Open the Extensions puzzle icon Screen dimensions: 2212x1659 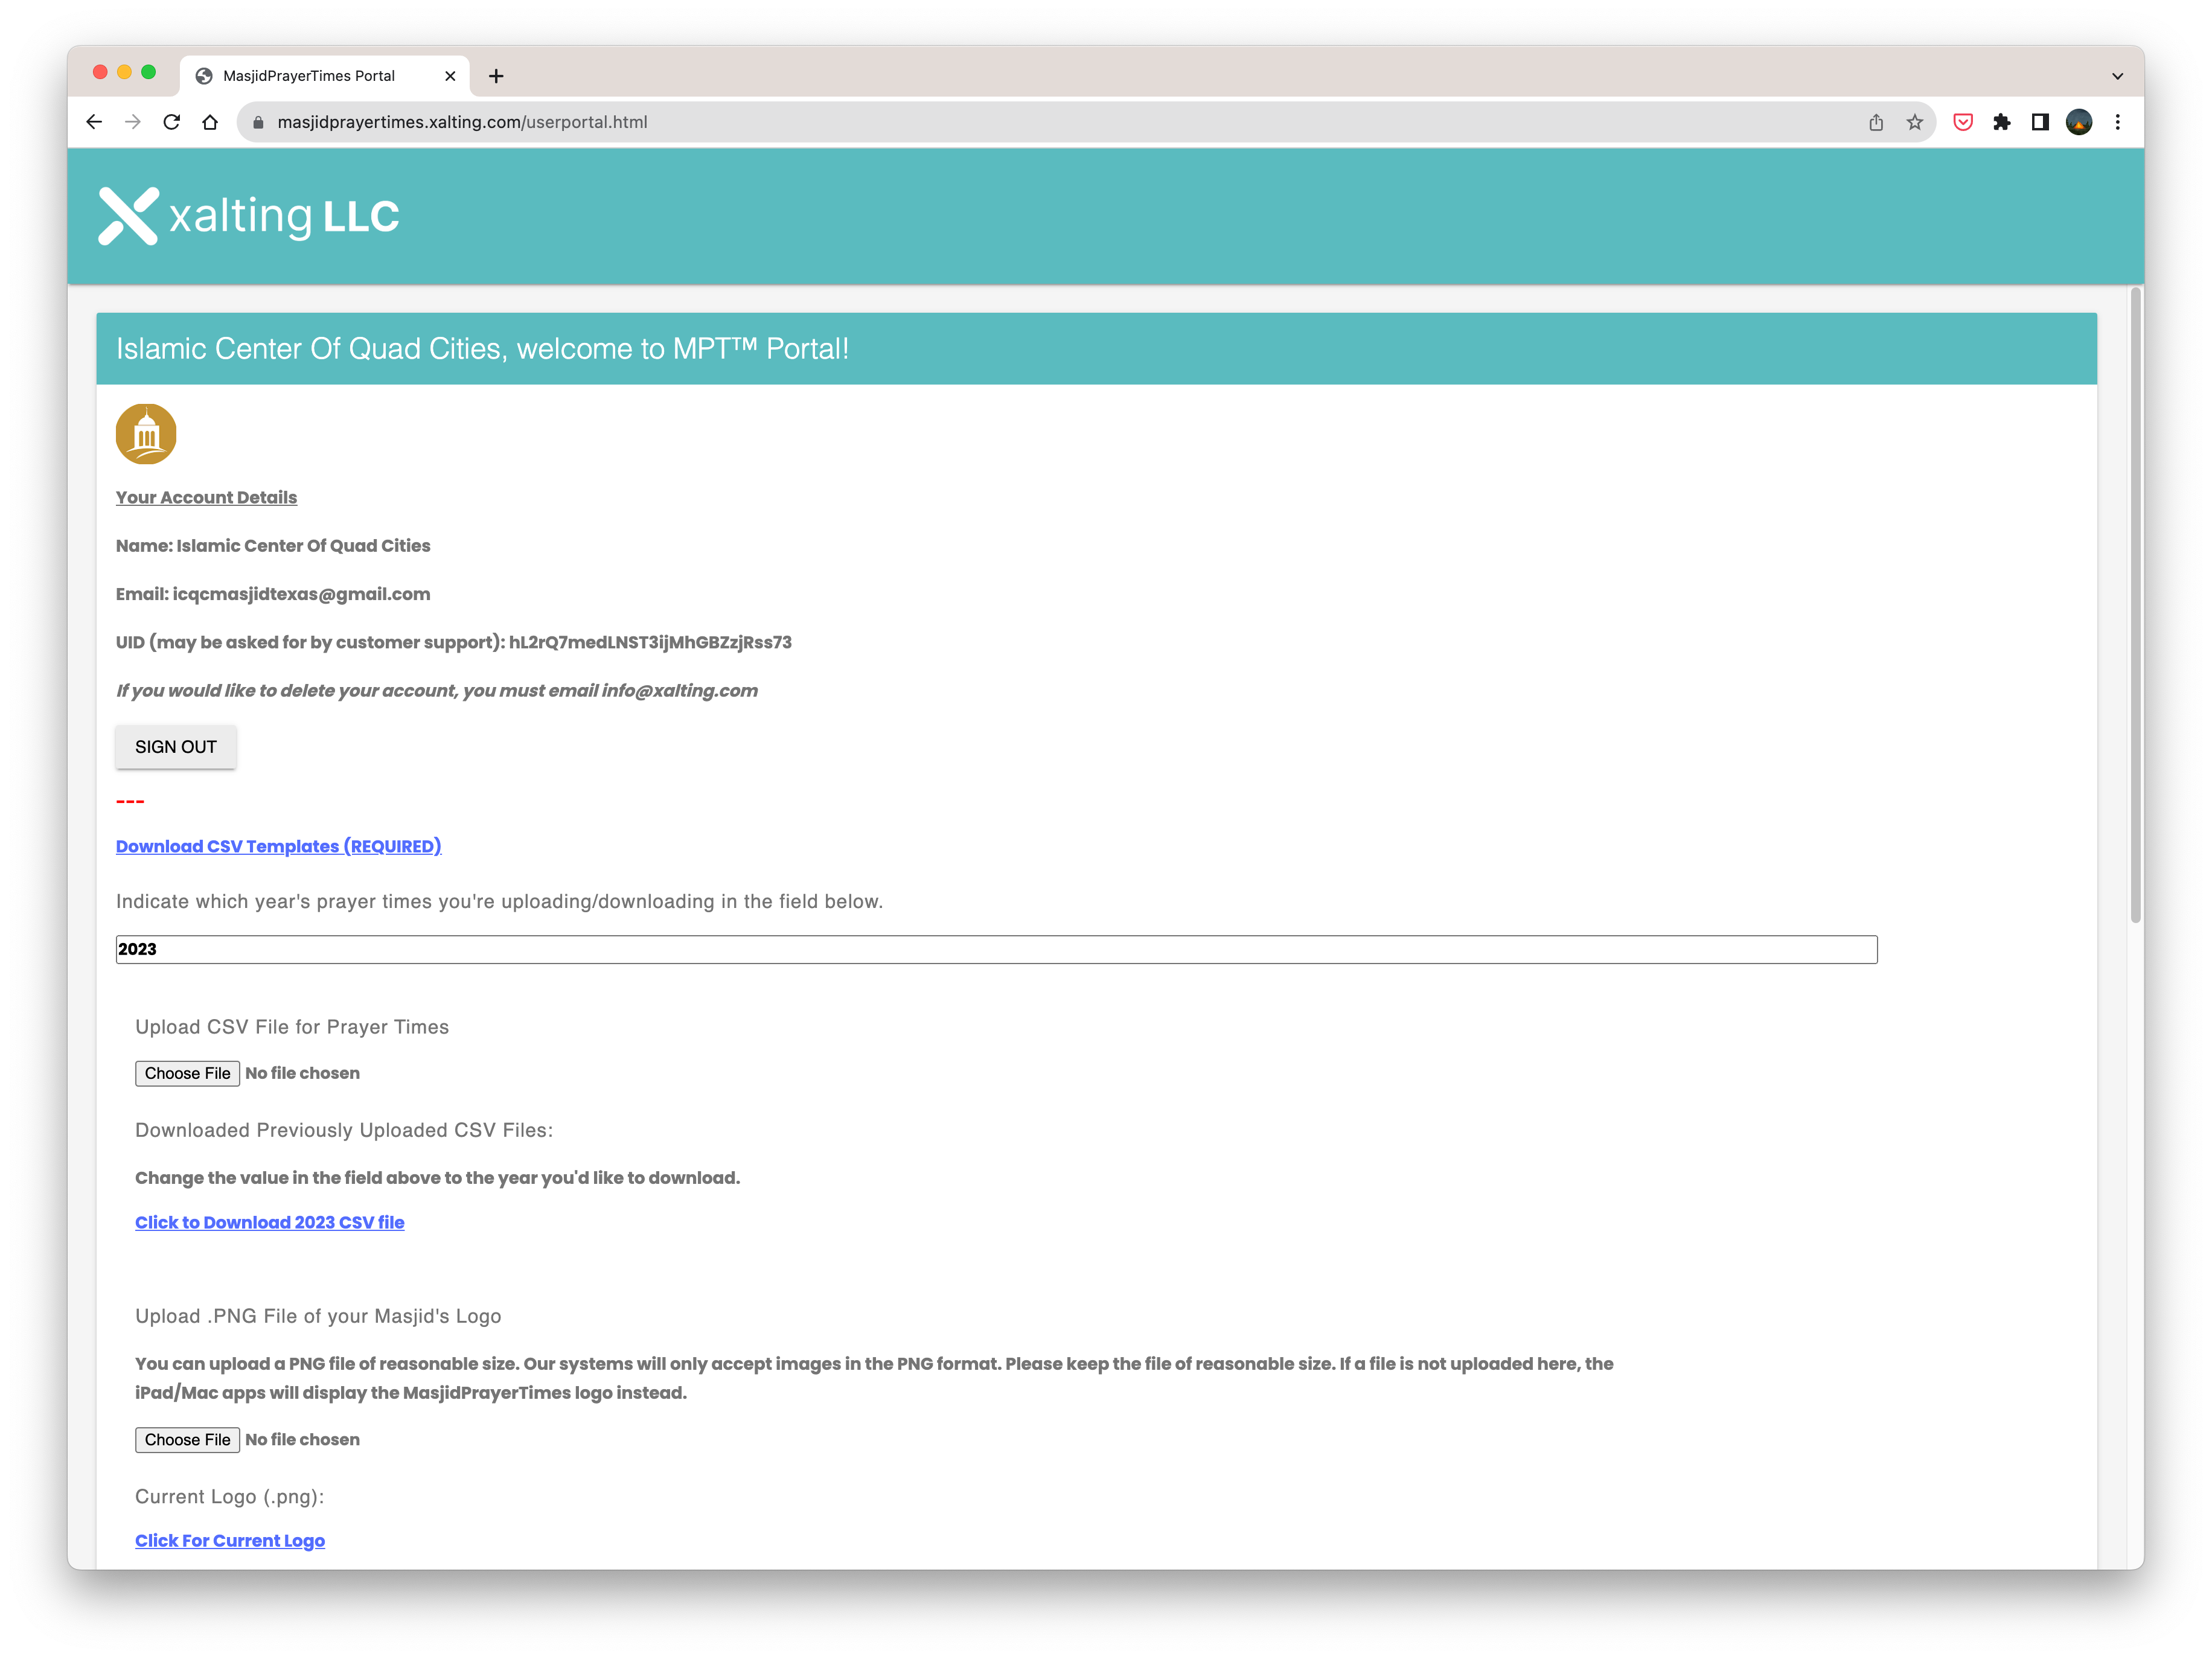pyautogui.click(x=2001, y=122)
